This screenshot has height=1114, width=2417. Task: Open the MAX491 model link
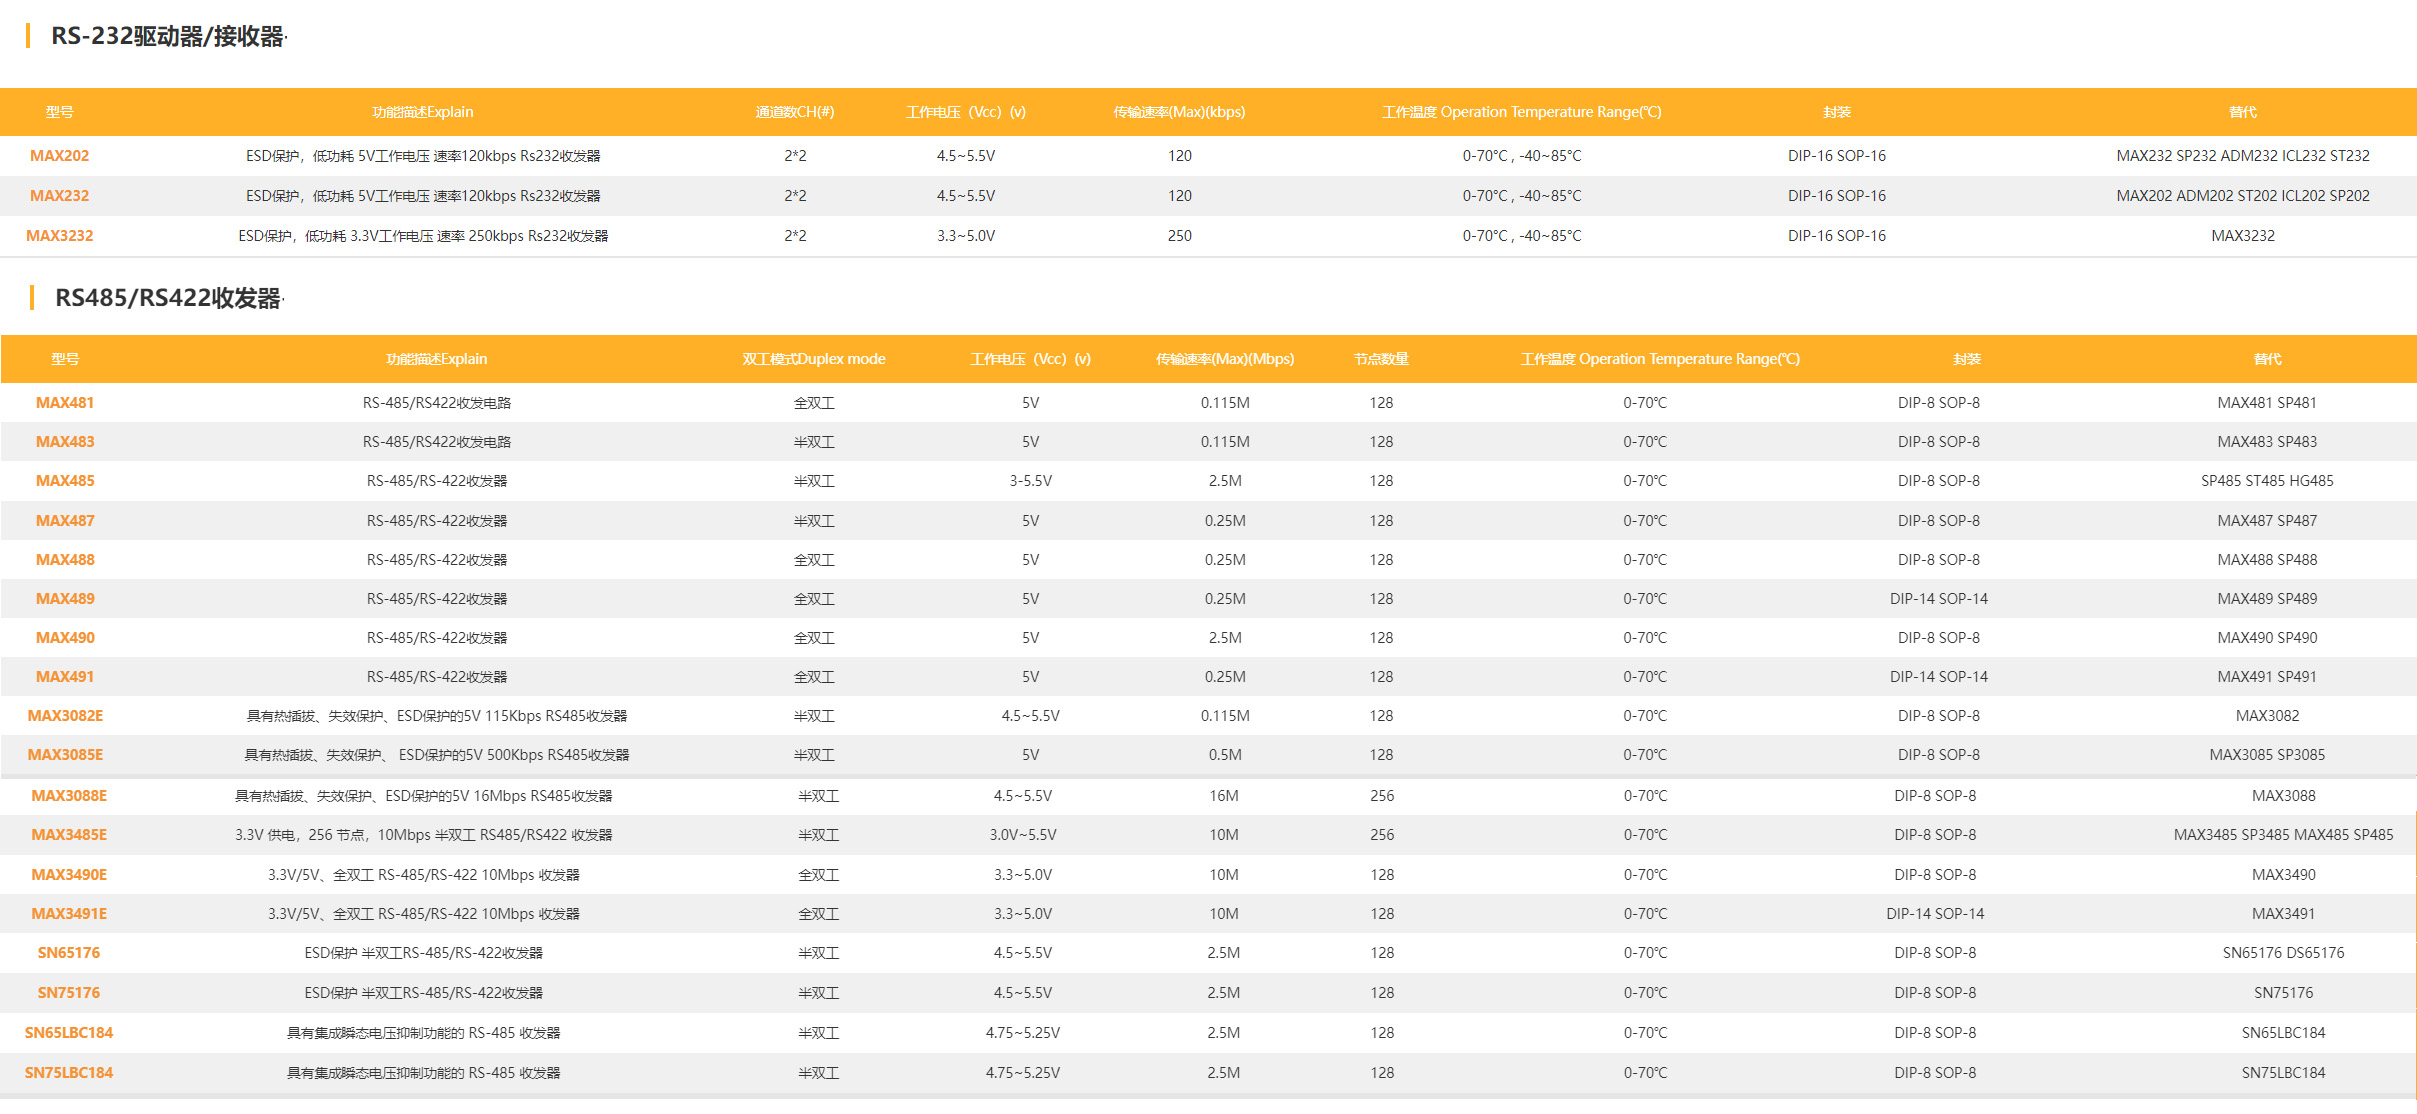tap(65, 677)
